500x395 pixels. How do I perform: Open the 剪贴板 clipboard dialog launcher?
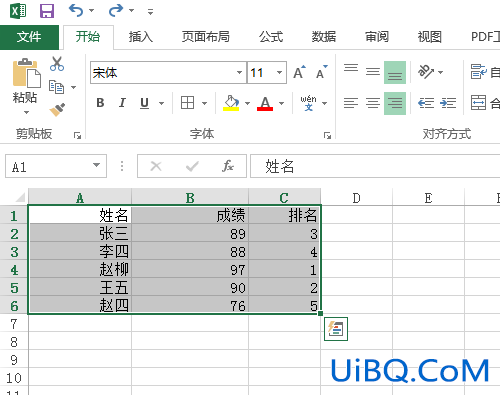point(77,135)
